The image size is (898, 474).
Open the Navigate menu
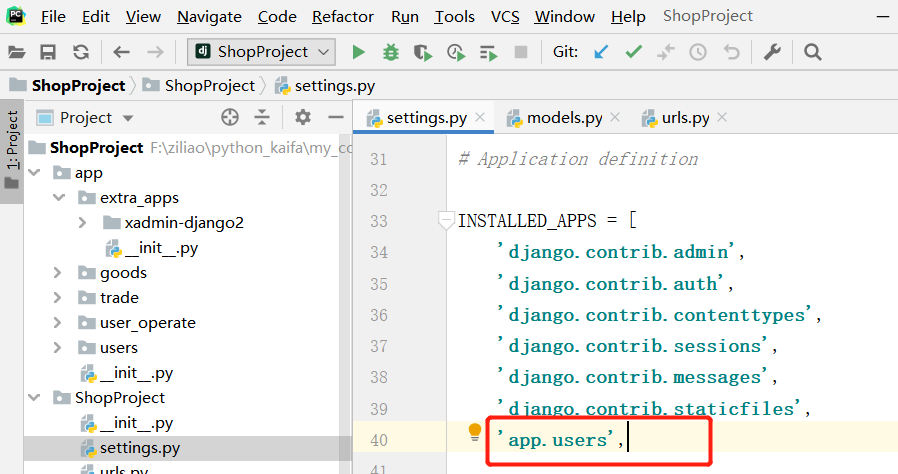[x=209, y=17]
